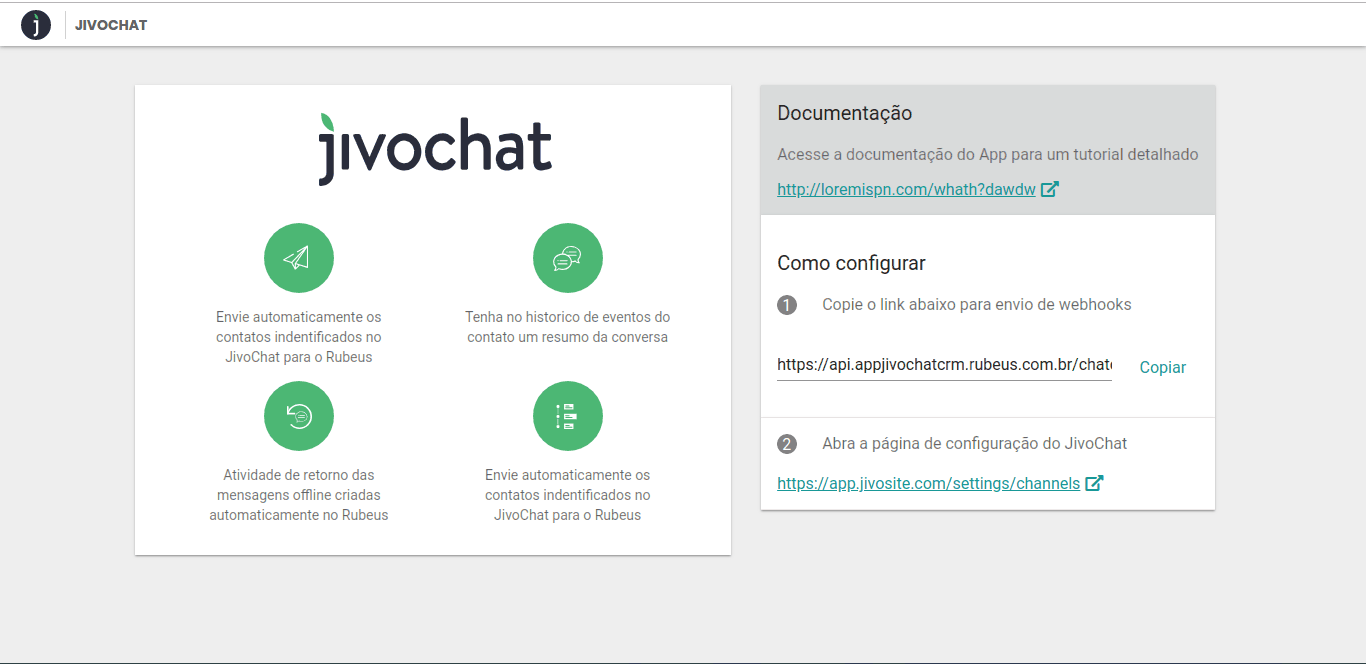Click the JIVOCHAT title in the top bar
Screen dimensions: 1366x664
point(111,25)
